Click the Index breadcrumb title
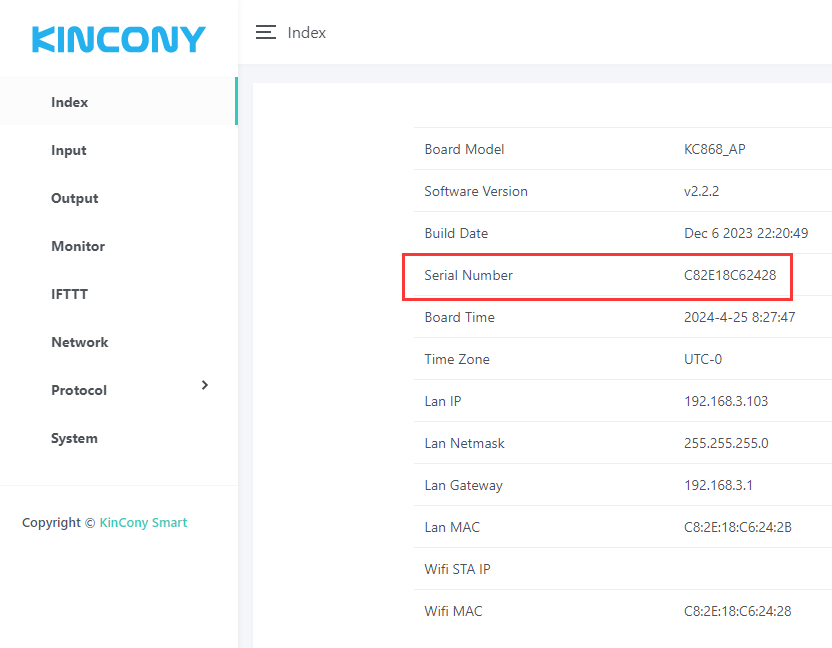 [x=307, y=32]
